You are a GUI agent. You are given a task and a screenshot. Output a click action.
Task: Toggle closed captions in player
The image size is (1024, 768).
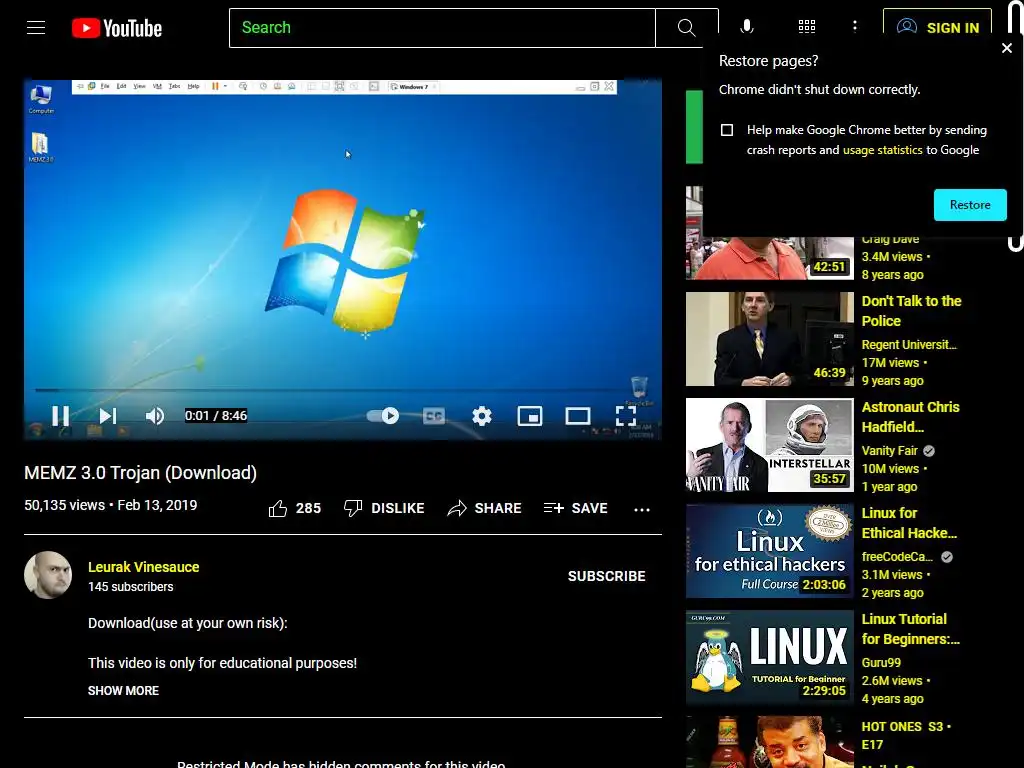434,416
